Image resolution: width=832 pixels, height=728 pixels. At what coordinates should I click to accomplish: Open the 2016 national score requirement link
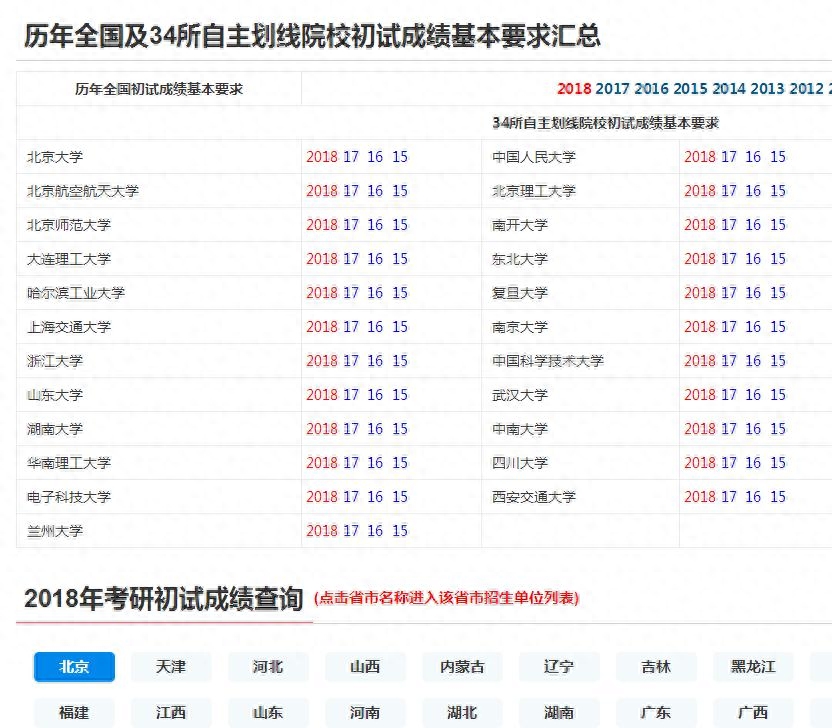point(652,89)
